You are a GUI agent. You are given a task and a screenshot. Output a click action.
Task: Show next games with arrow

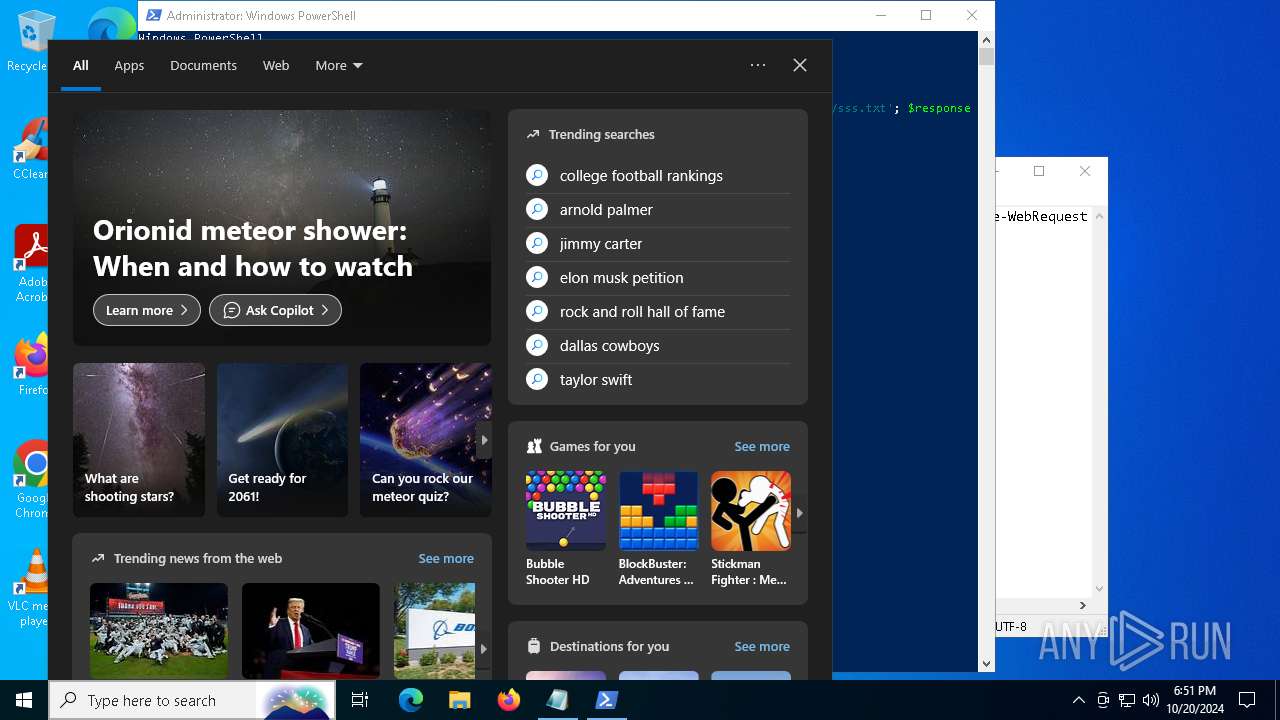(x=799, y=513)
